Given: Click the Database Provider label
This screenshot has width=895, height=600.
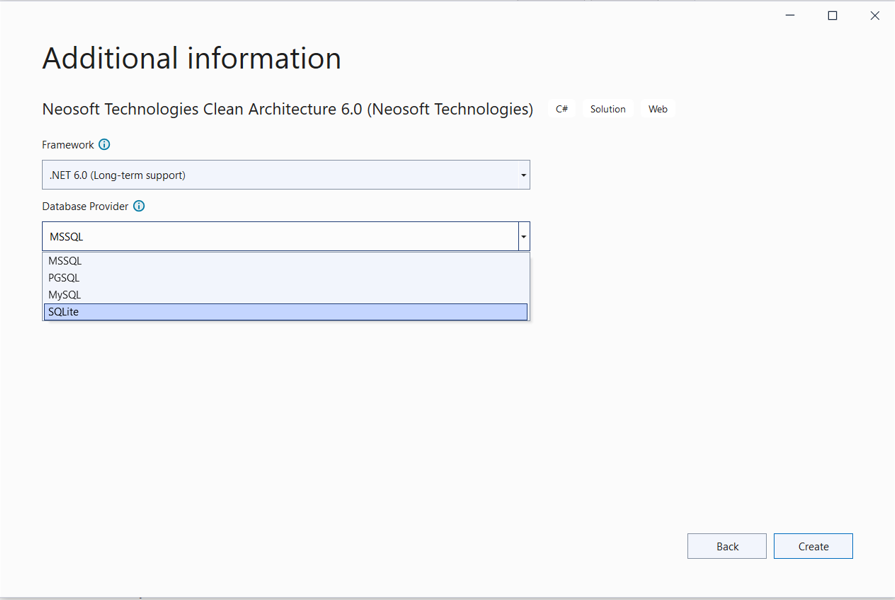Looking at the screenshot, I should coord(85,207).
